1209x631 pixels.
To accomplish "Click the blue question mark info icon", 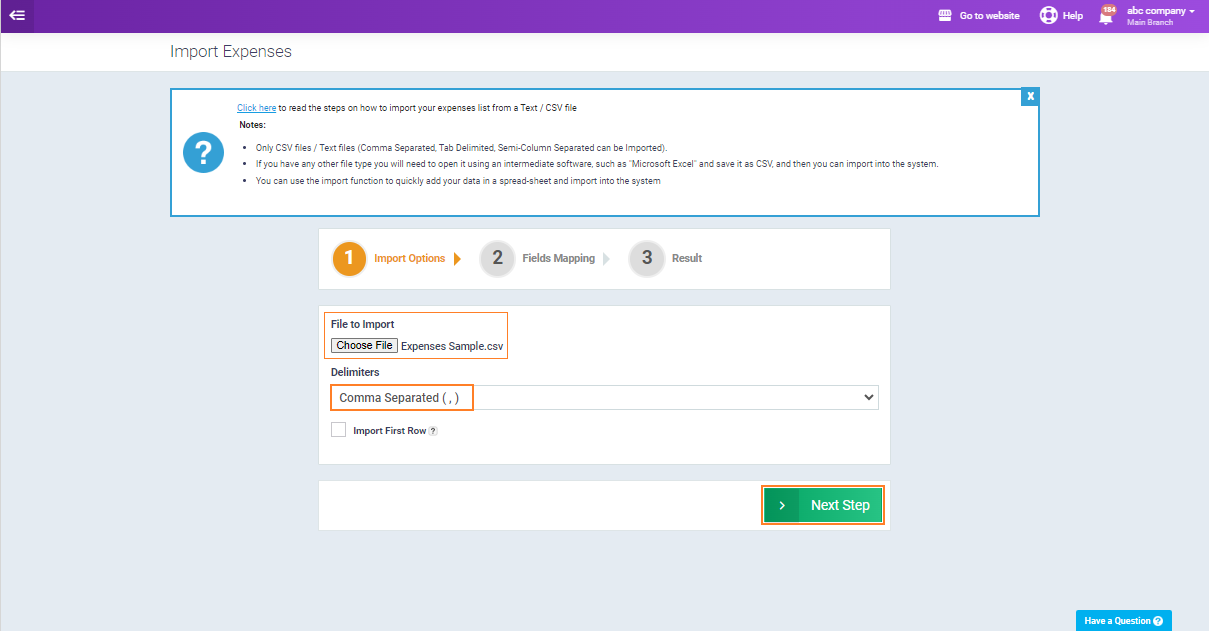I will (x=203, y=152).
